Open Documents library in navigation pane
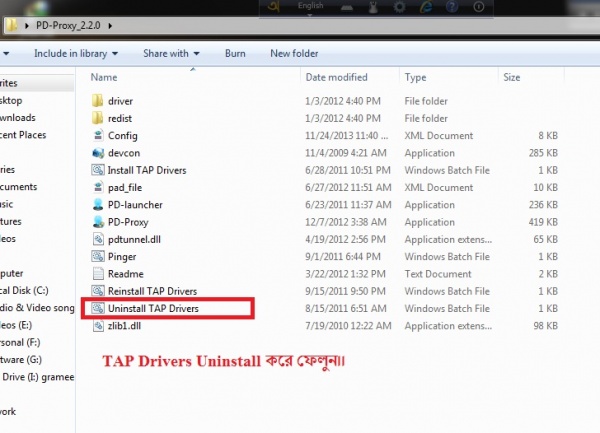 (x=18, y=187)
